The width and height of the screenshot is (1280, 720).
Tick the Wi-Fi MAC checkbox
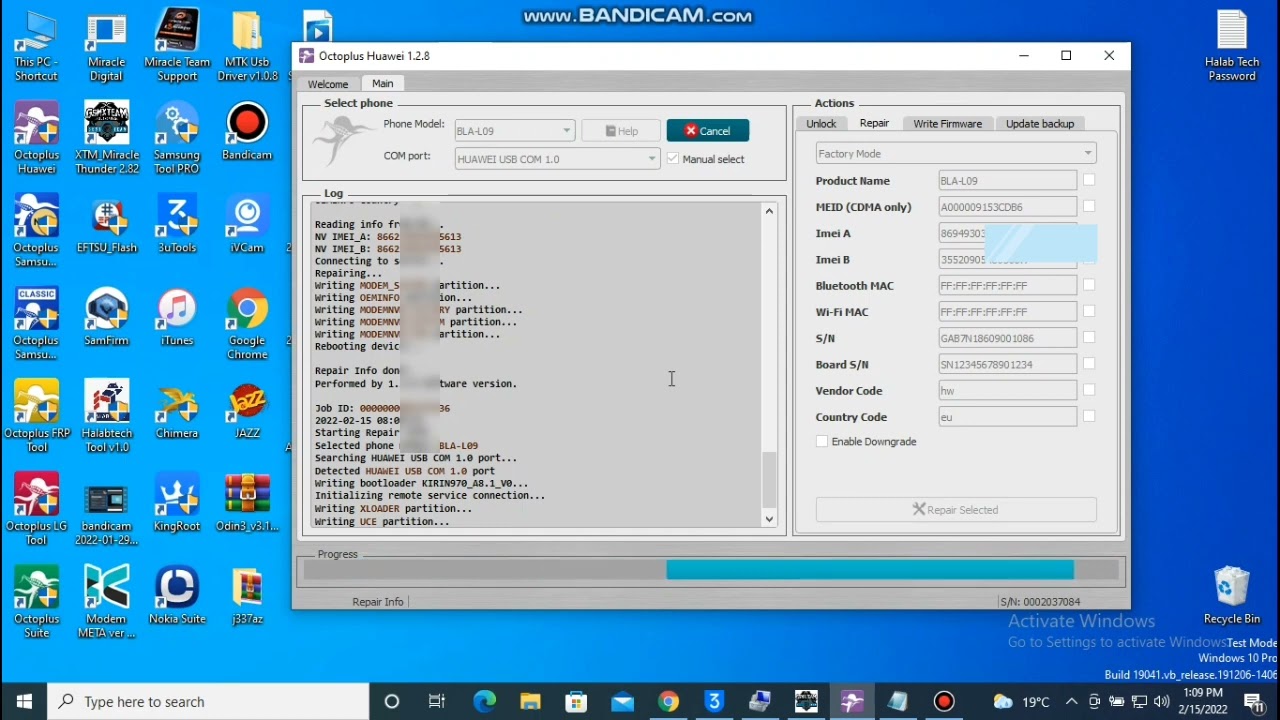tap(1089, 311)
